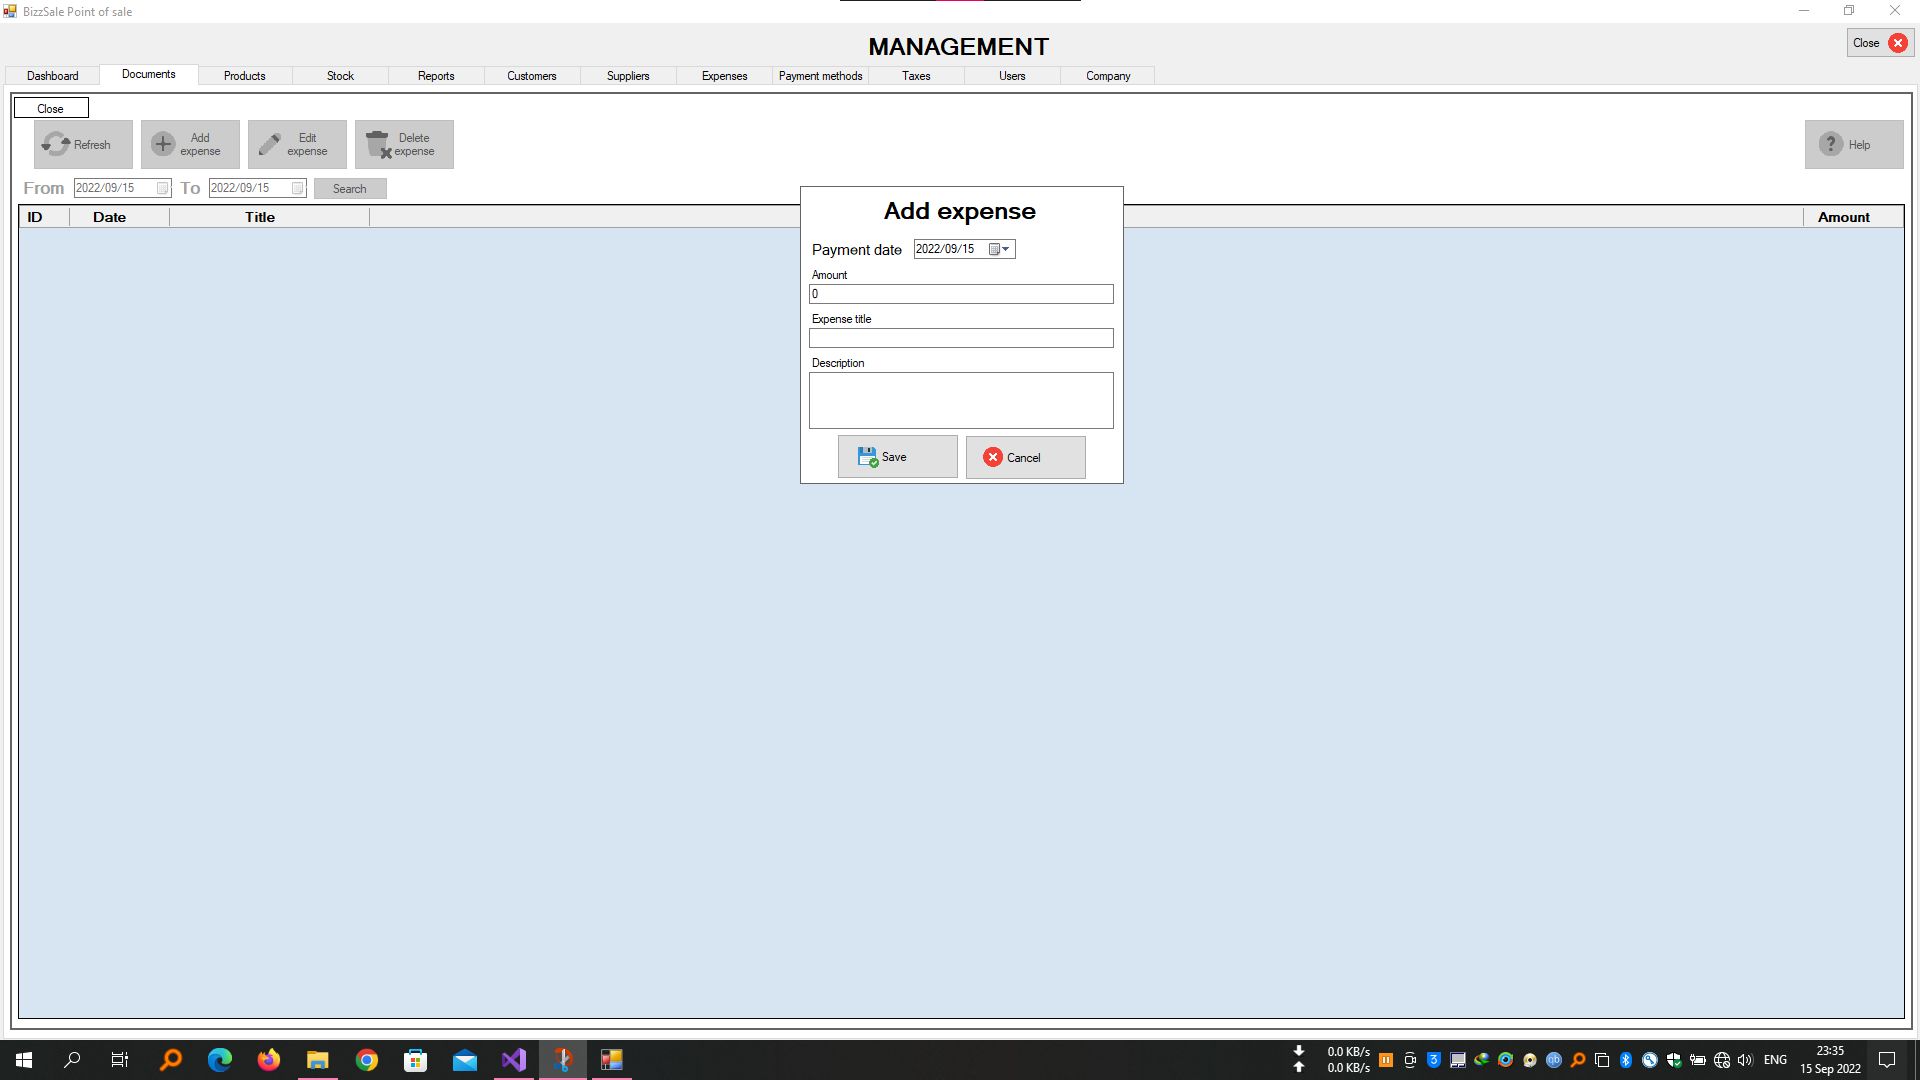Switch to the Payment methods tab

click(x=820, y=76)
